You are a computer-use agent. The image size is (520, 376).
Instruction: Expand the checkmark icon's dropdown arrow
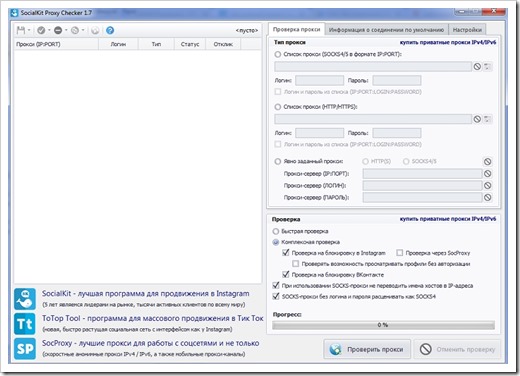tap(49, 30)
